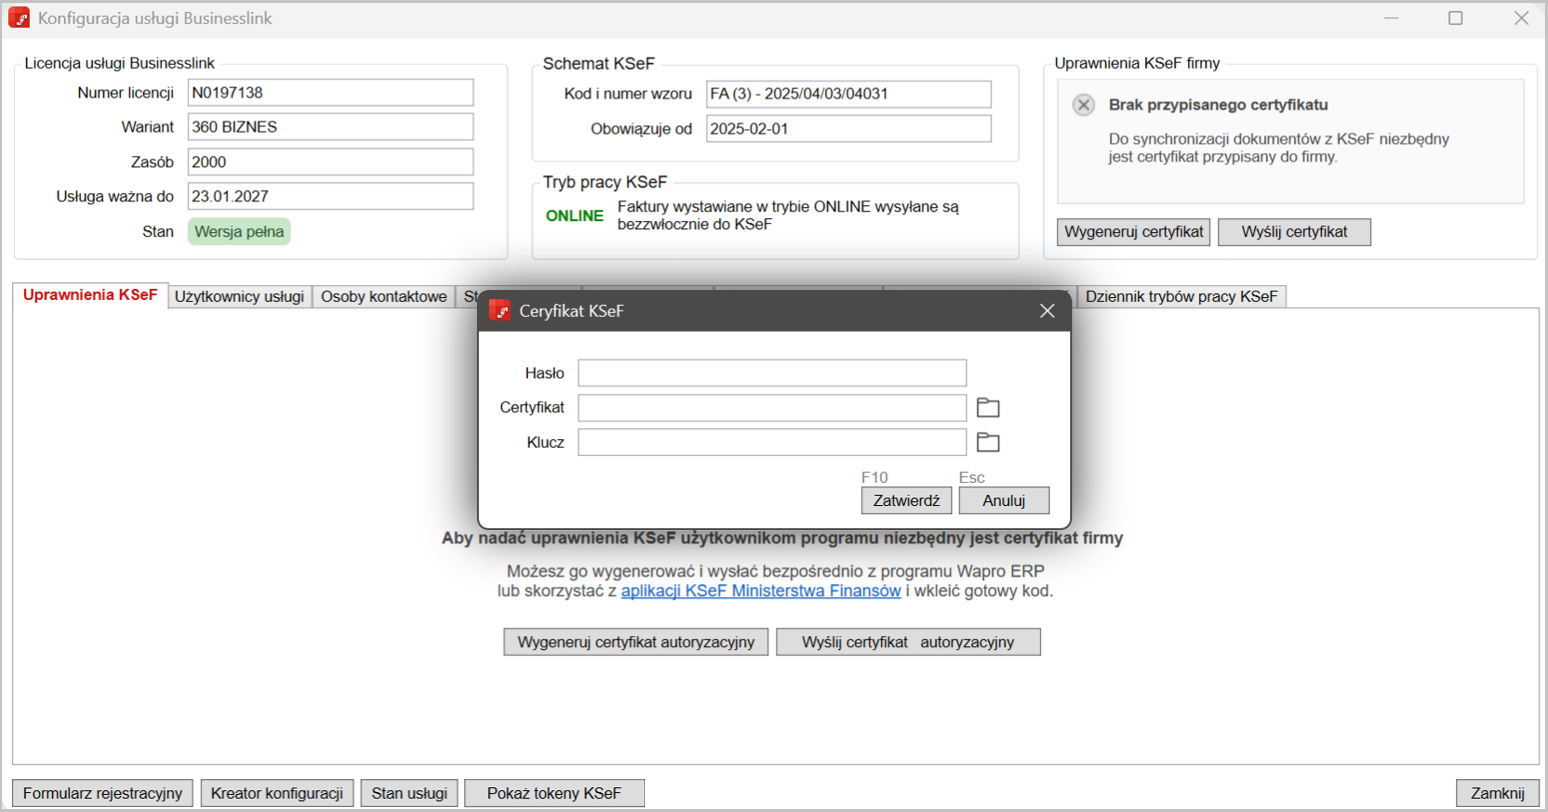The image size is (1548, 812).
Task: Click the Pokaż tokeny KSeF button
Action: pos(554,793)
